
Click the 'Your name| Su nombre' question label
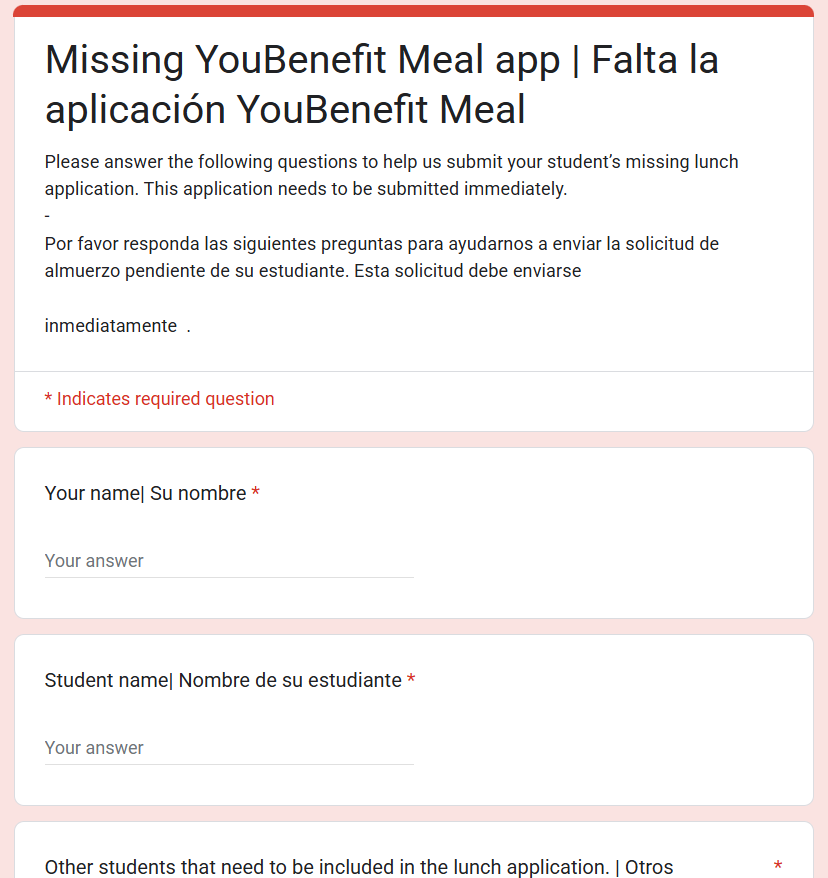click(145, 493)
